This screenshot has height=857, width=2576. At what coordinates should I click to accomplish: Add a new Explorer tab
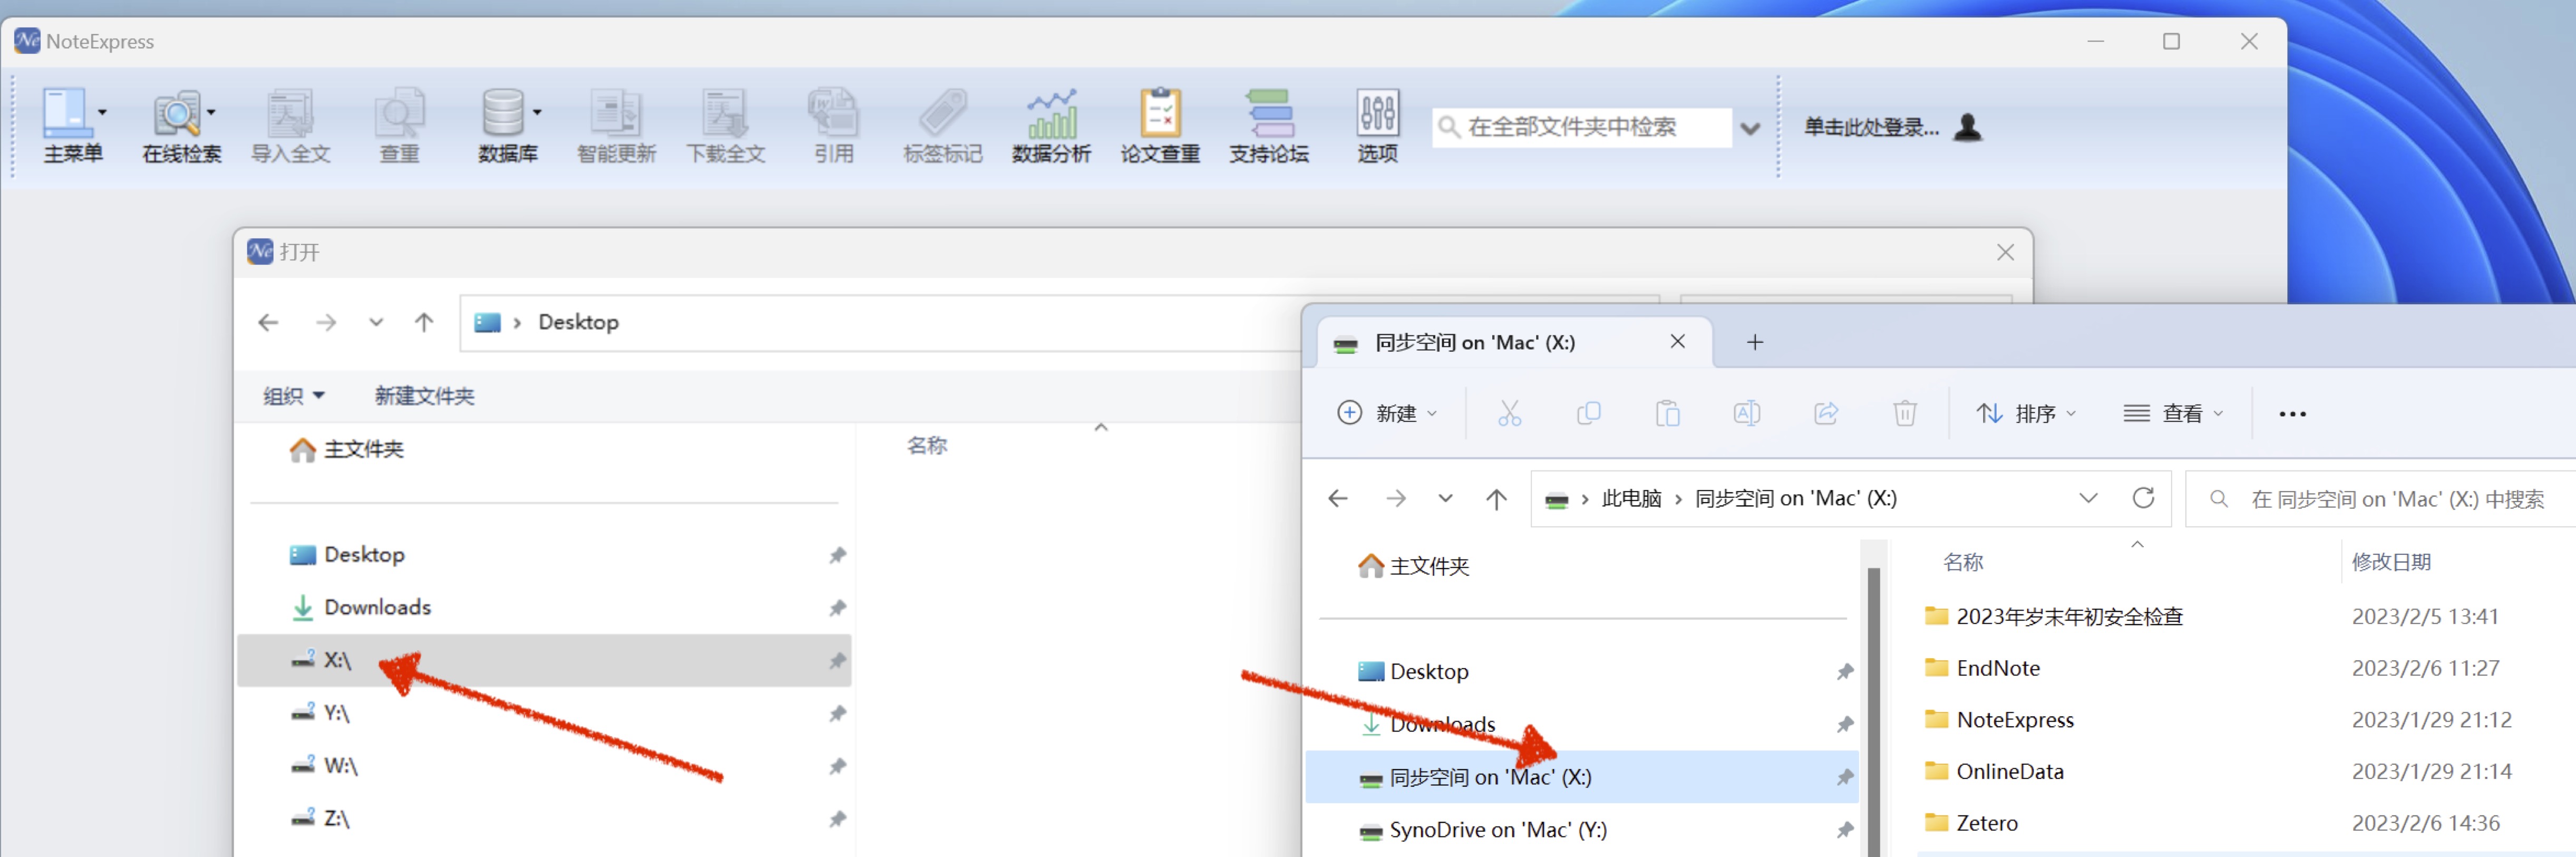tap(1755, 343)
